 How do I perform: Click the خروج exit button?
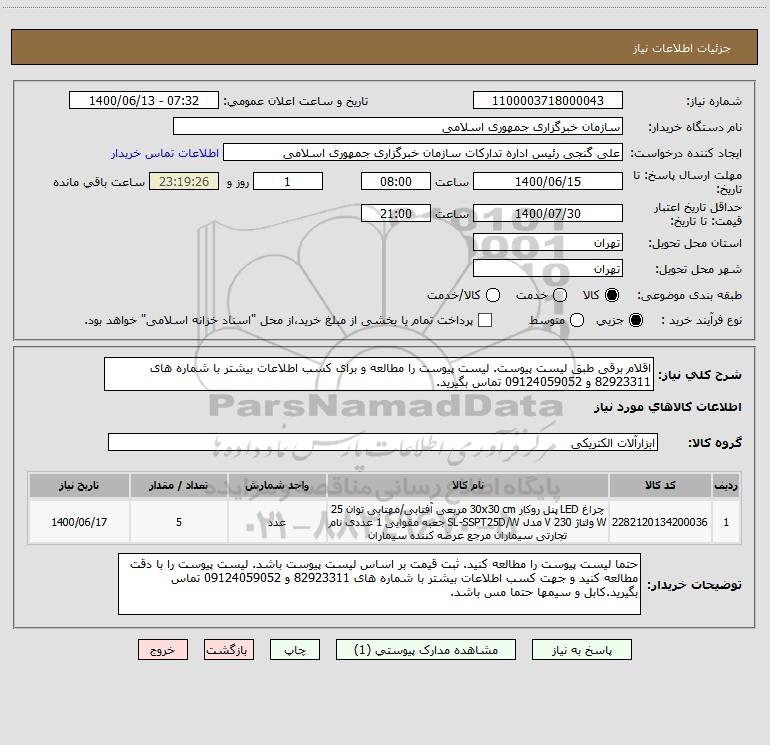[x=163, y=650]
